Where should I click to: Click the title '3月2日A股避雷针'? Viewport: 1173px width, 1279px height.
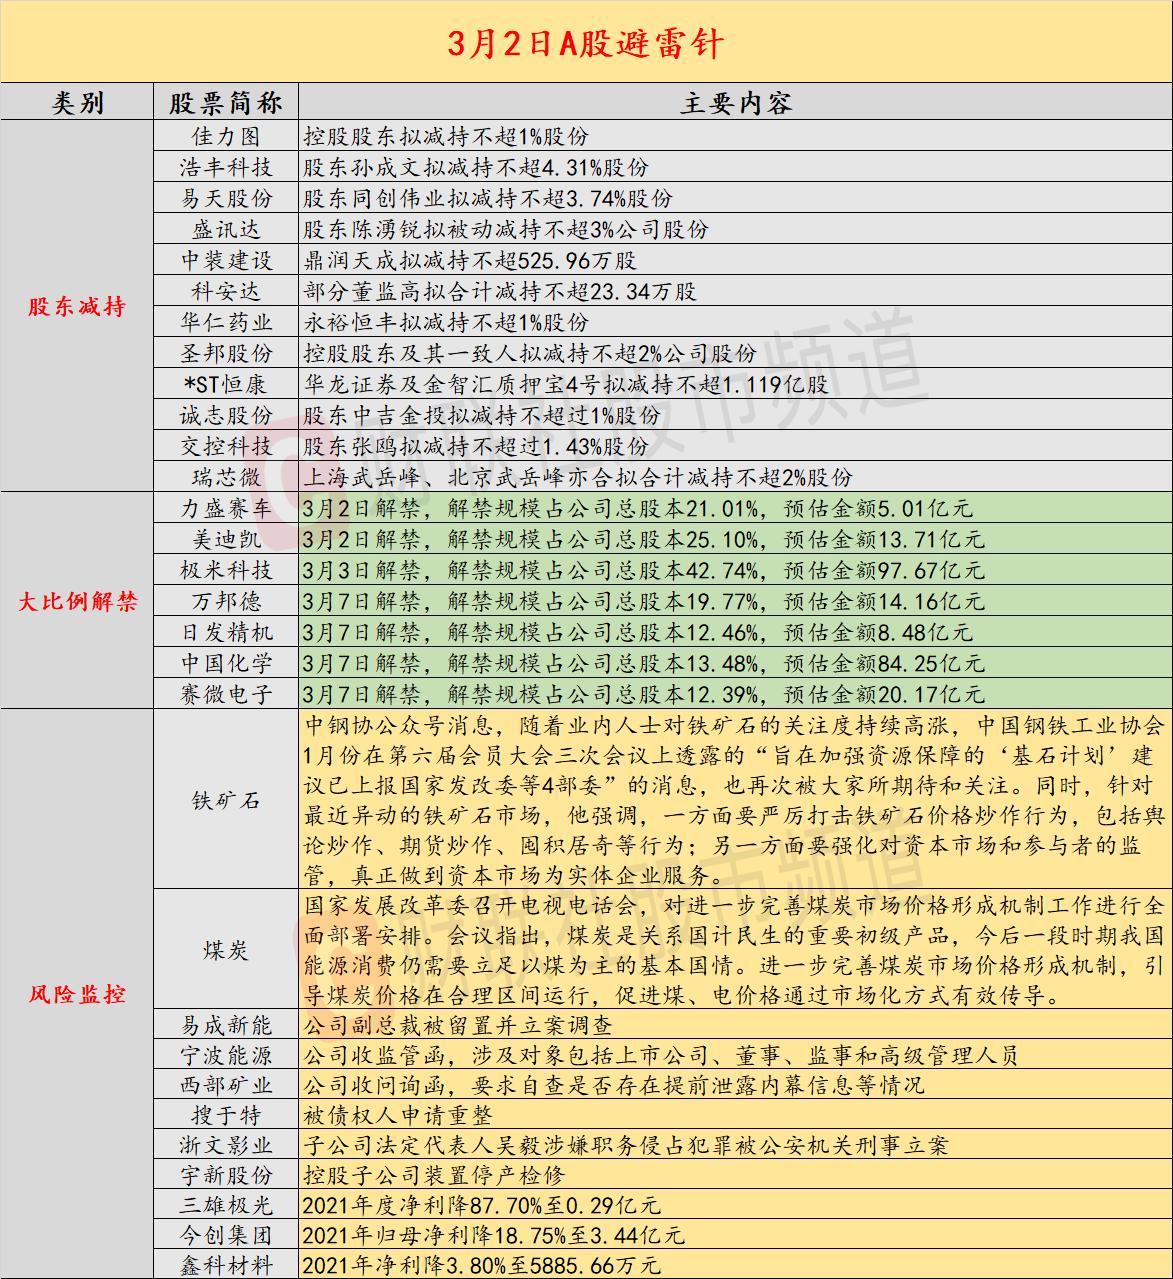586,42
